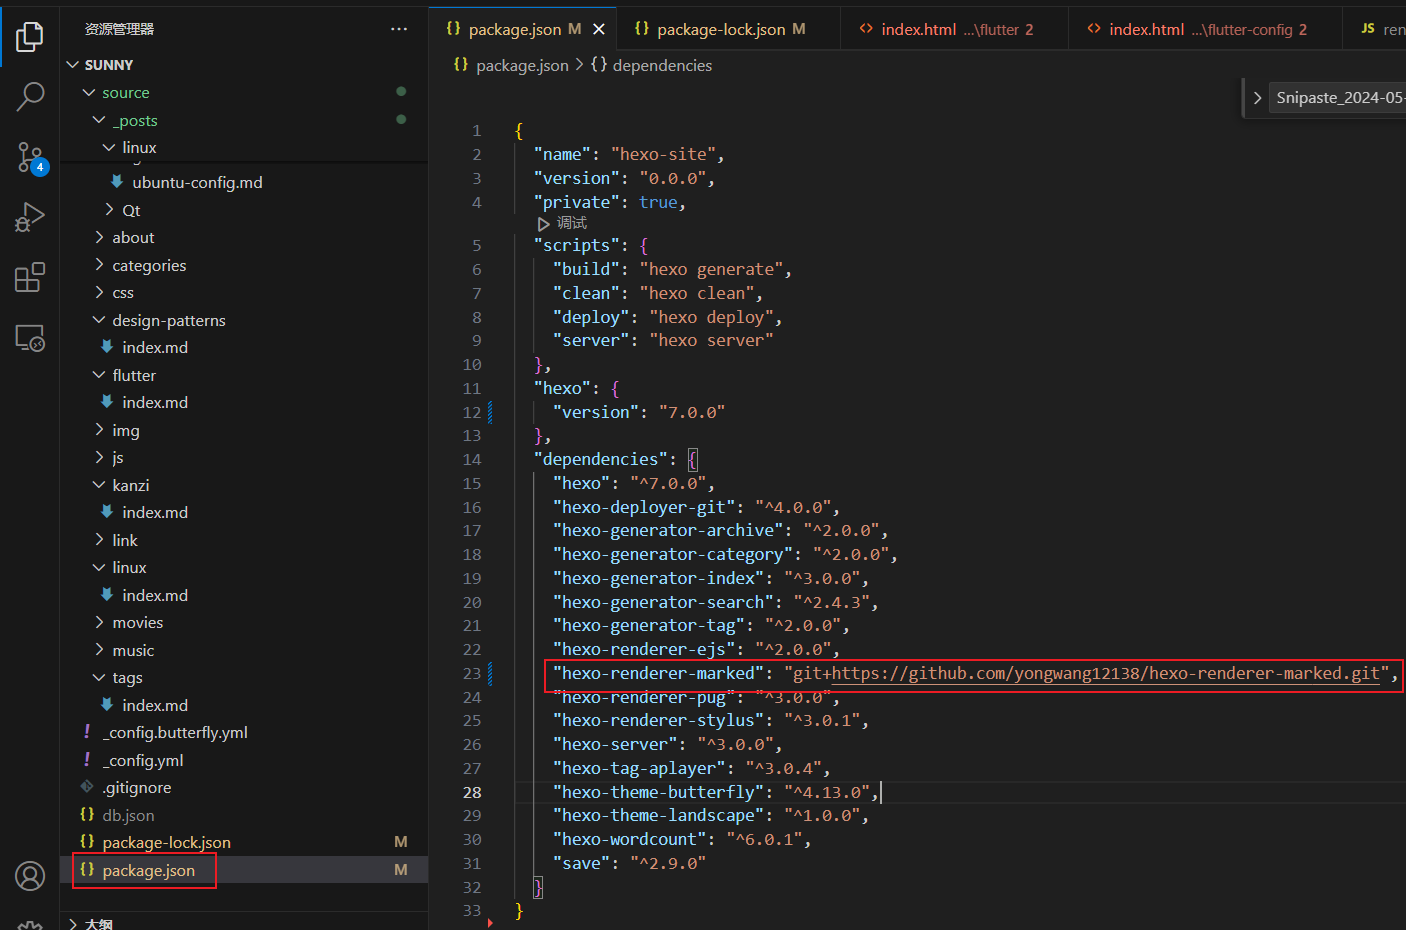
Task: Expand the css folder
Action: [99, 292]
